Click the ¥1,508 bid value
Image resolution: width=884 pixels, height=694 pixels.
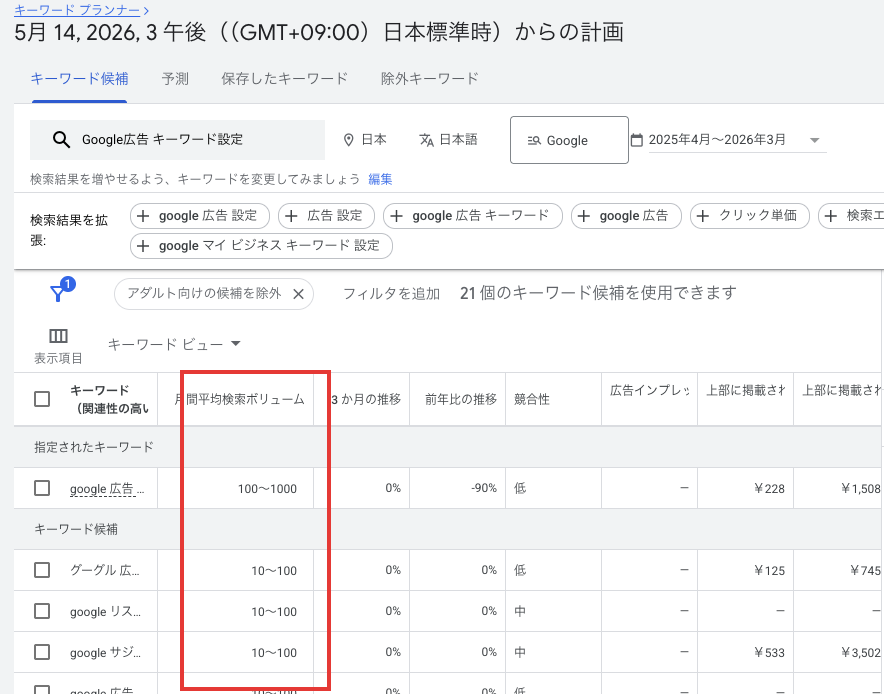(x=860, y=488)
